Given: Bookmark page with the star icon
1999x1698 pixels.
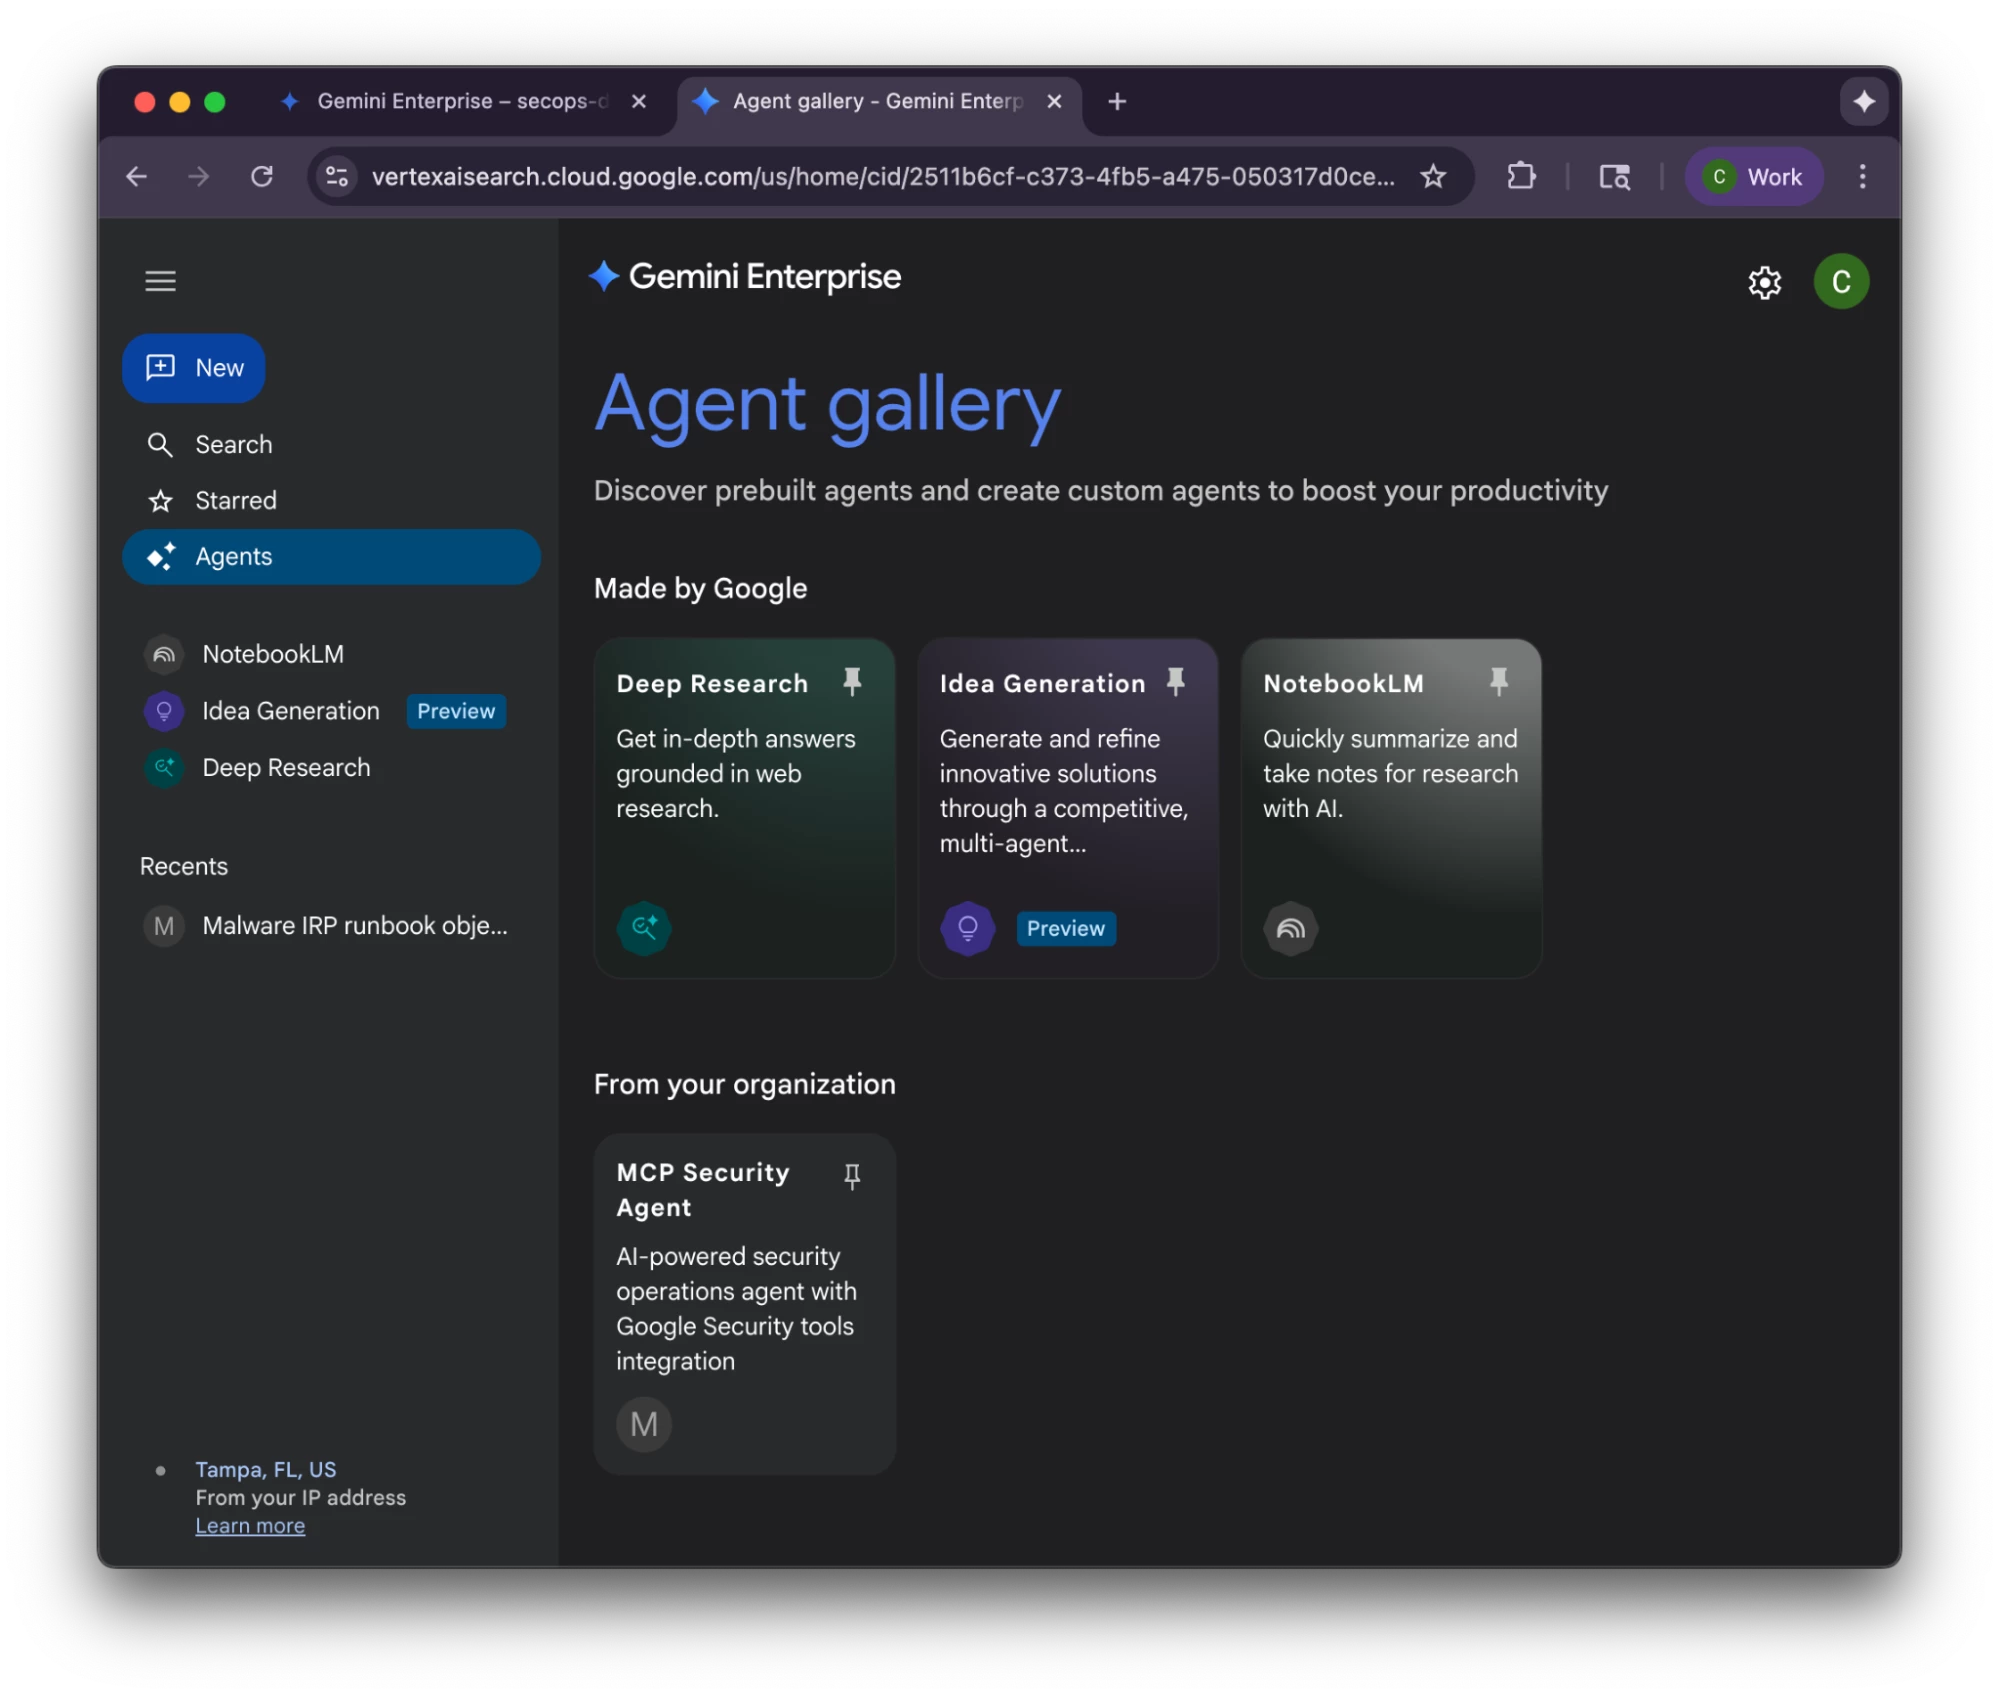Looking at the screenshot, I should 1433,177.
